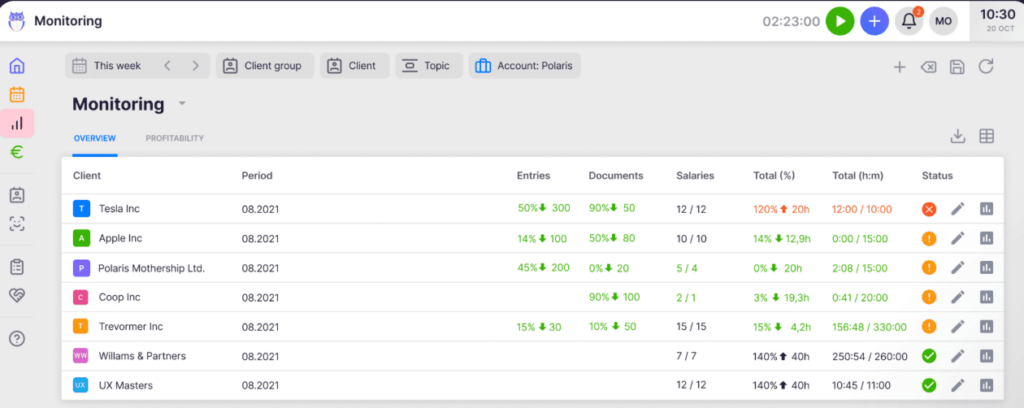The width and height of the screenshot is (1024, 408).
Task: Expand the Monitoring title dropdown arrow
Action: click(182, 104)
